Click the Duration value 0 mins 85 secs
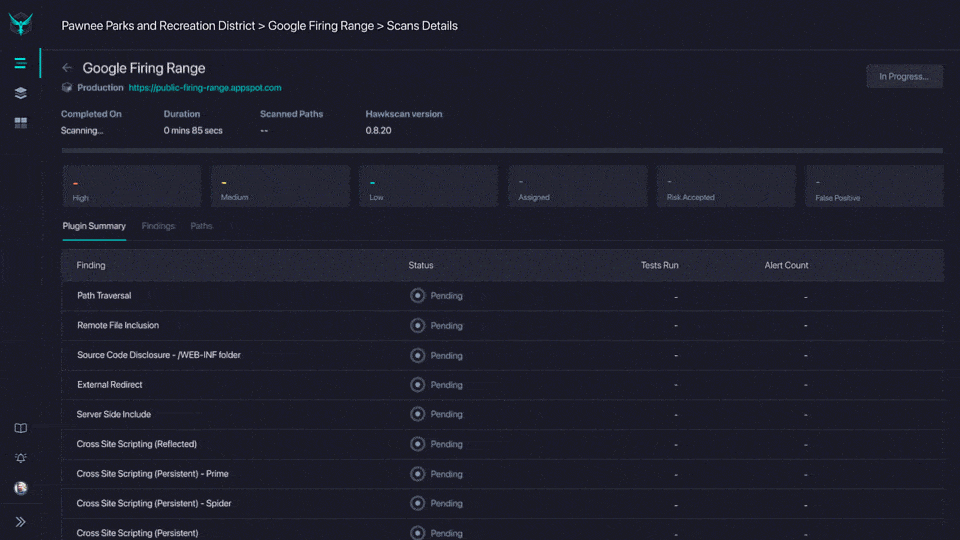This screenshot has width=960, height=540. click(193, 130)
